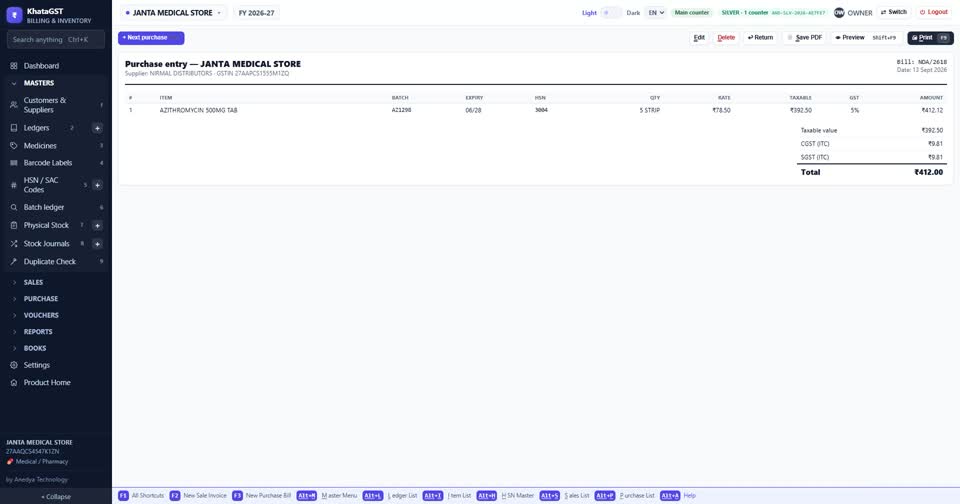Open Stock Journals via shuffle icon
Screen dimensions: 960x504
click(13, 244)
